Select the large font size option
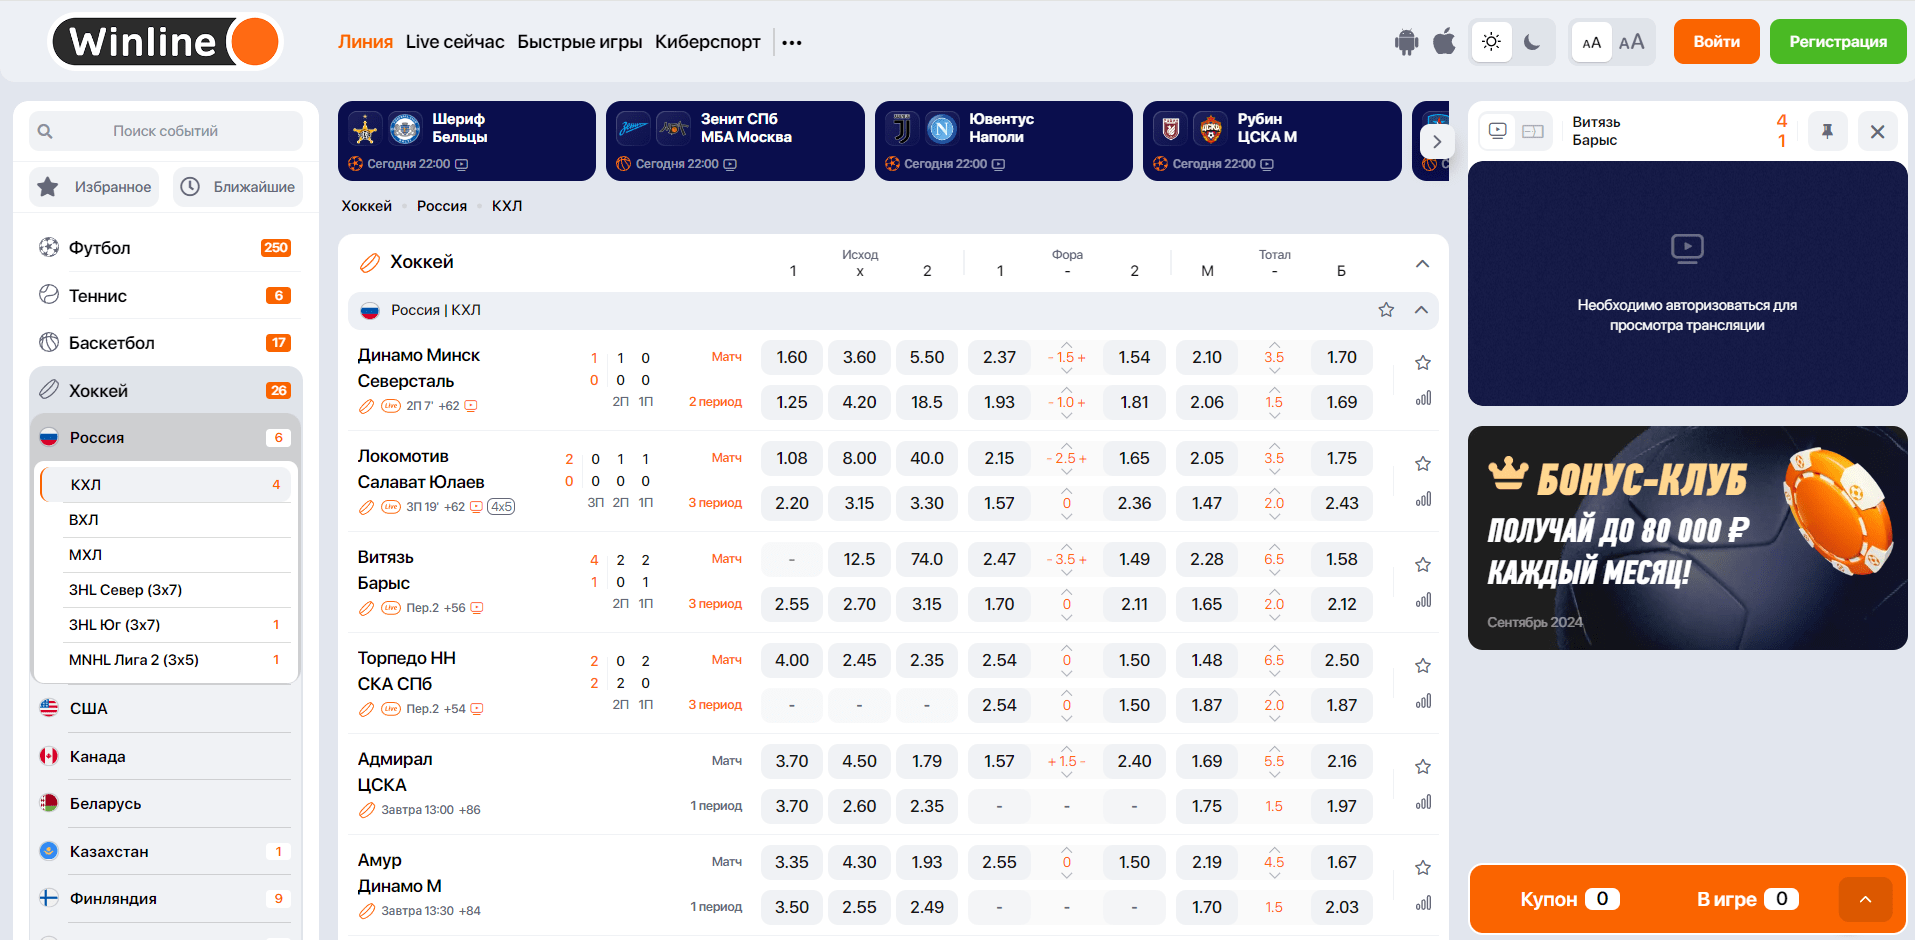The image size is (1915, 940). tap(1632, 42)
